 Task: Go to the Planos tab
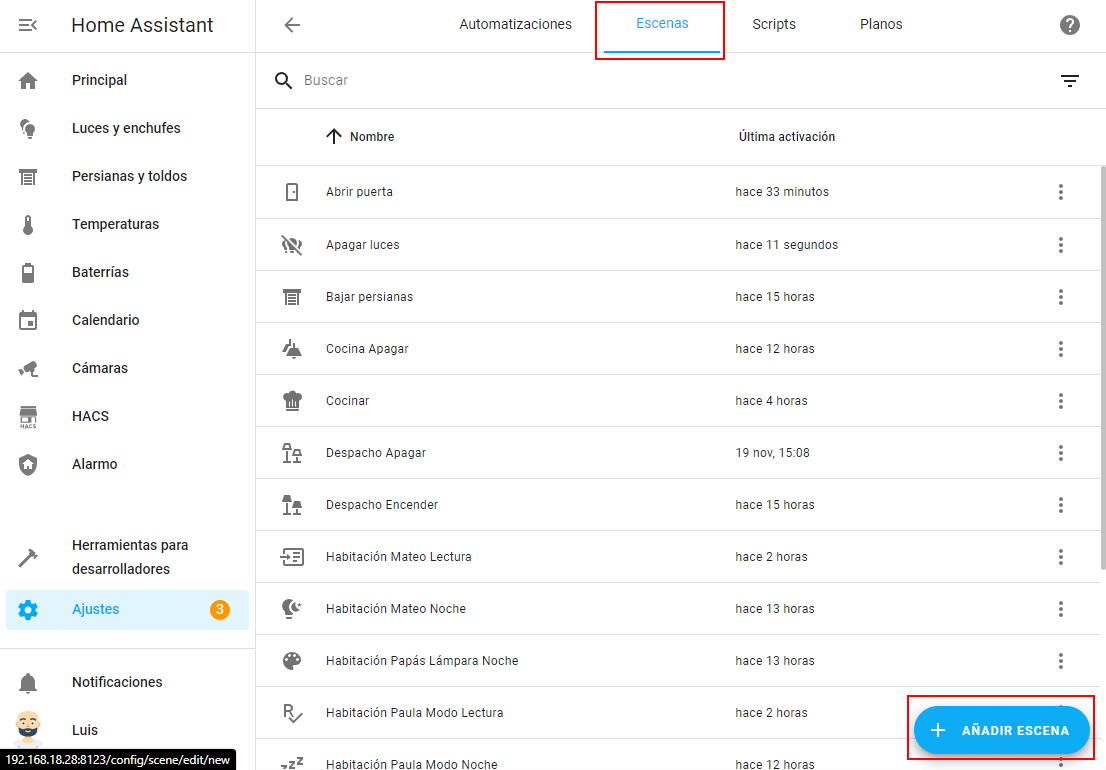click(x=880, y=25)
